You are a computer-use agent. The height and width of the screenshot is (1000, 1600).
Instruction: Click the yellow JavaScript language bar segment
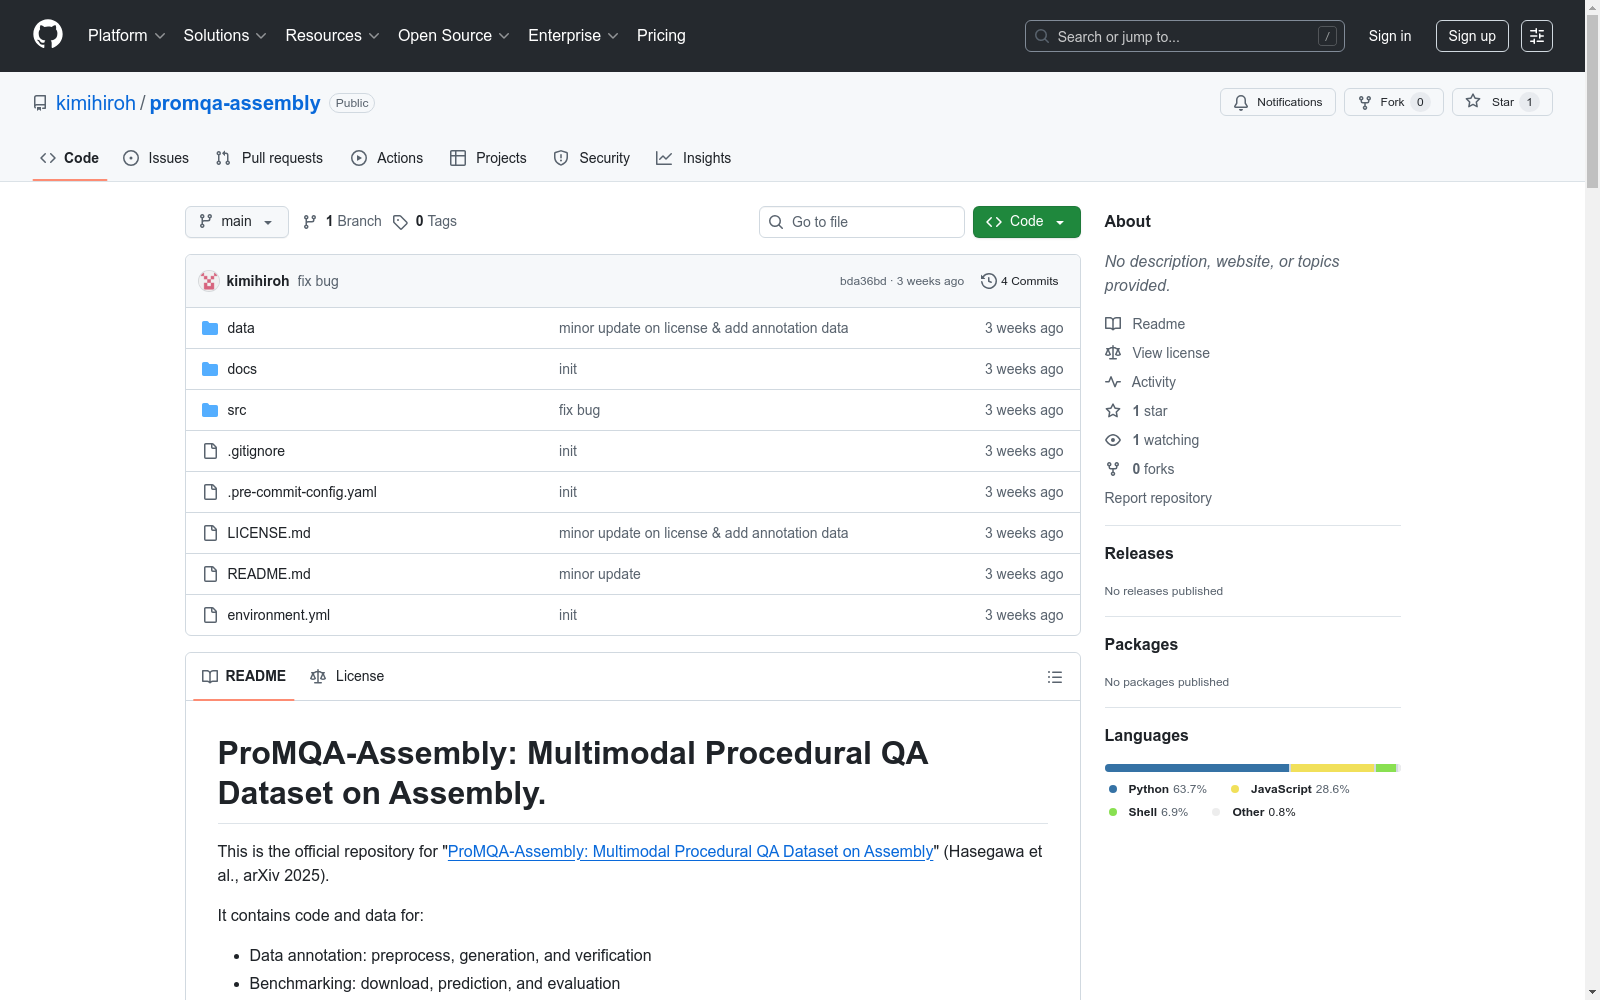pos(1333,768)
